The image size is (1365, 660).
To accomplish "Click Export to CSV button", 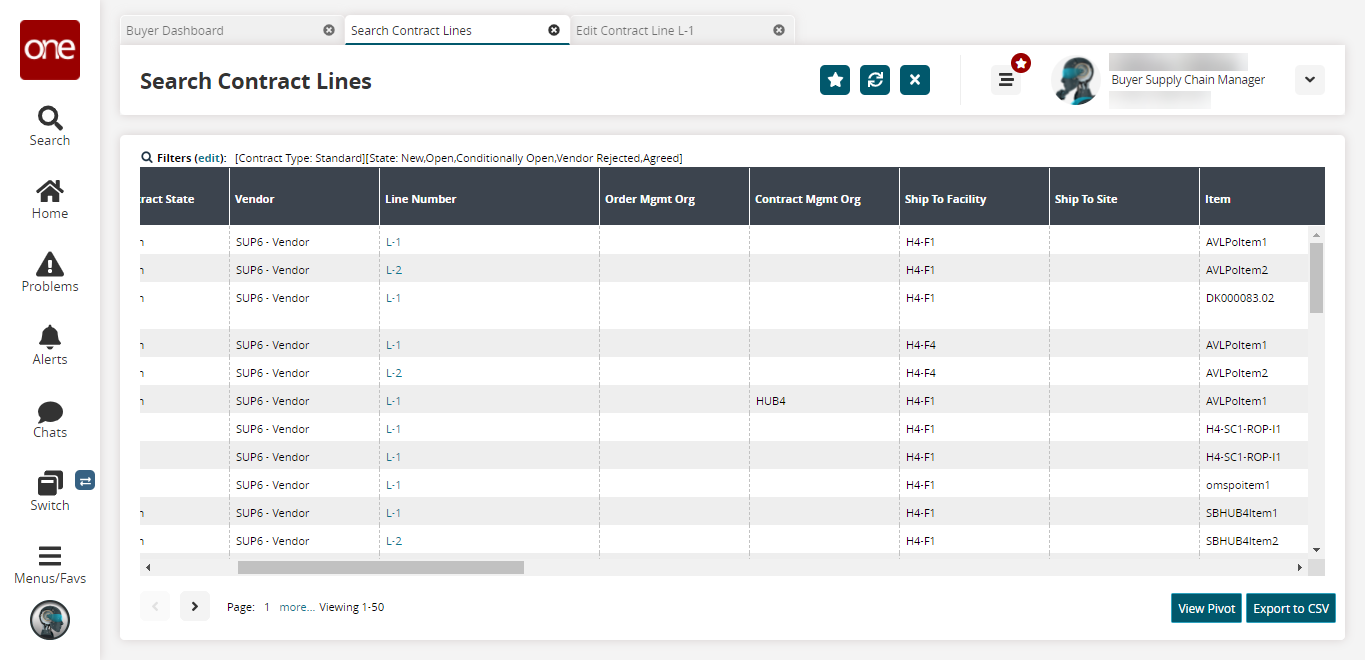I will click(1290, 608).
